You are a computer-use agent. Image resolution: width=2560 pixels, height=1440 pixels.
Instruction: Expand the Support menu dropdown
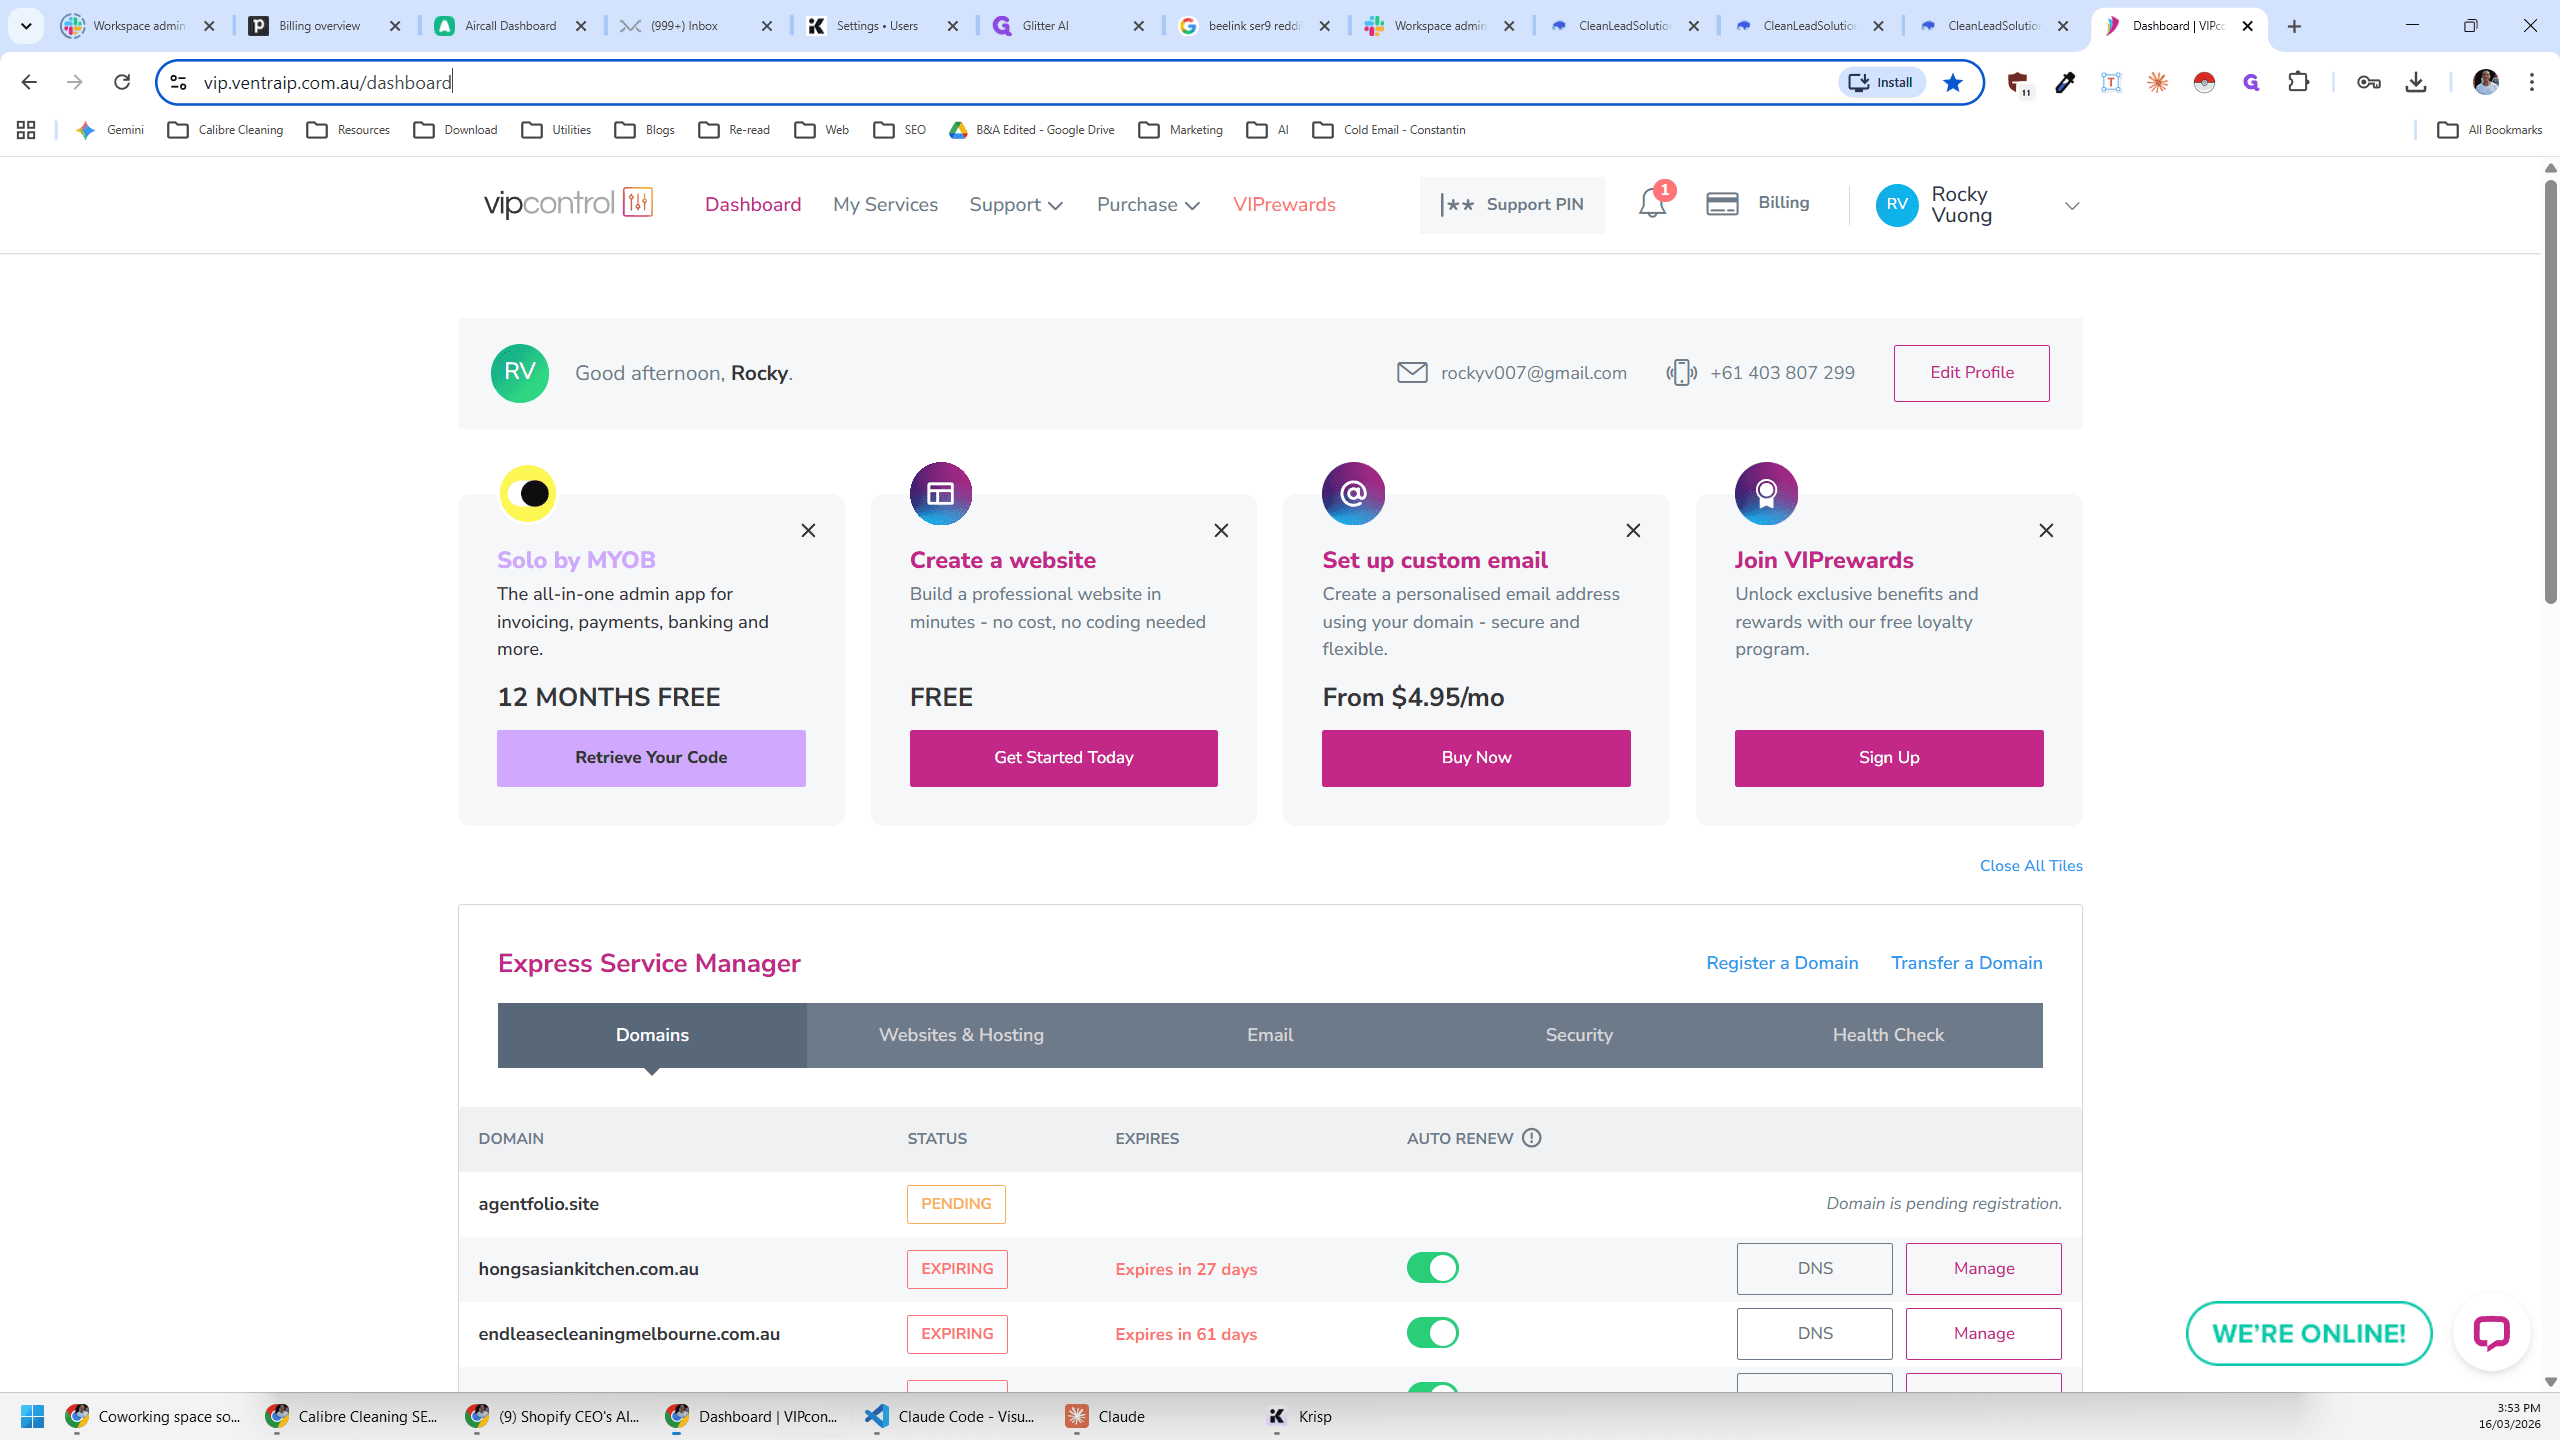coord(1016,205)
